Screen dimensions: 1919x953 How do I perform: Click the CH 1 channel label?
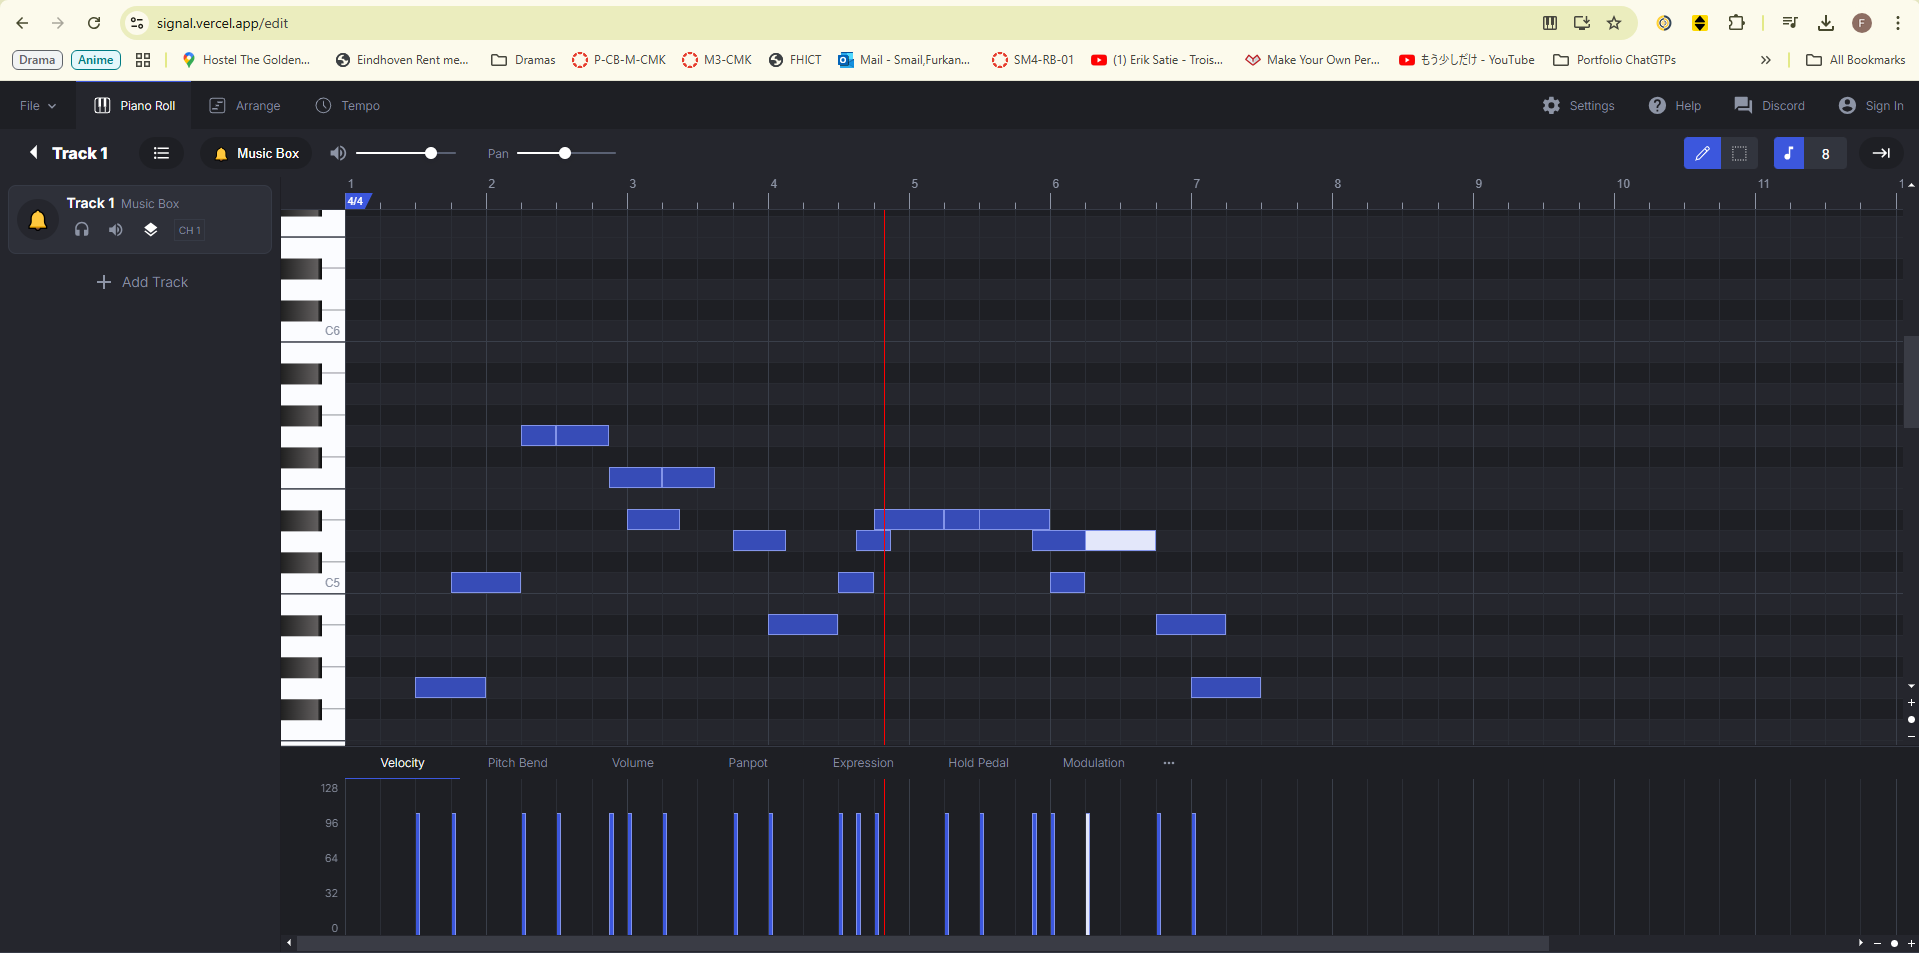[x=190, y=230]
